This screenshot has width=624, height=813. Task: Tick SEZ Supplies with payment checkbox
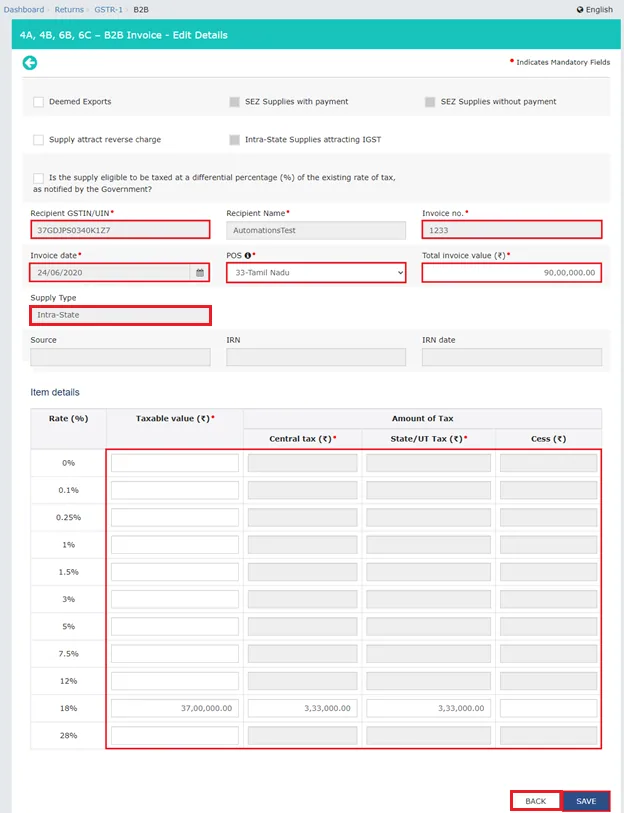tap(234, 102)
